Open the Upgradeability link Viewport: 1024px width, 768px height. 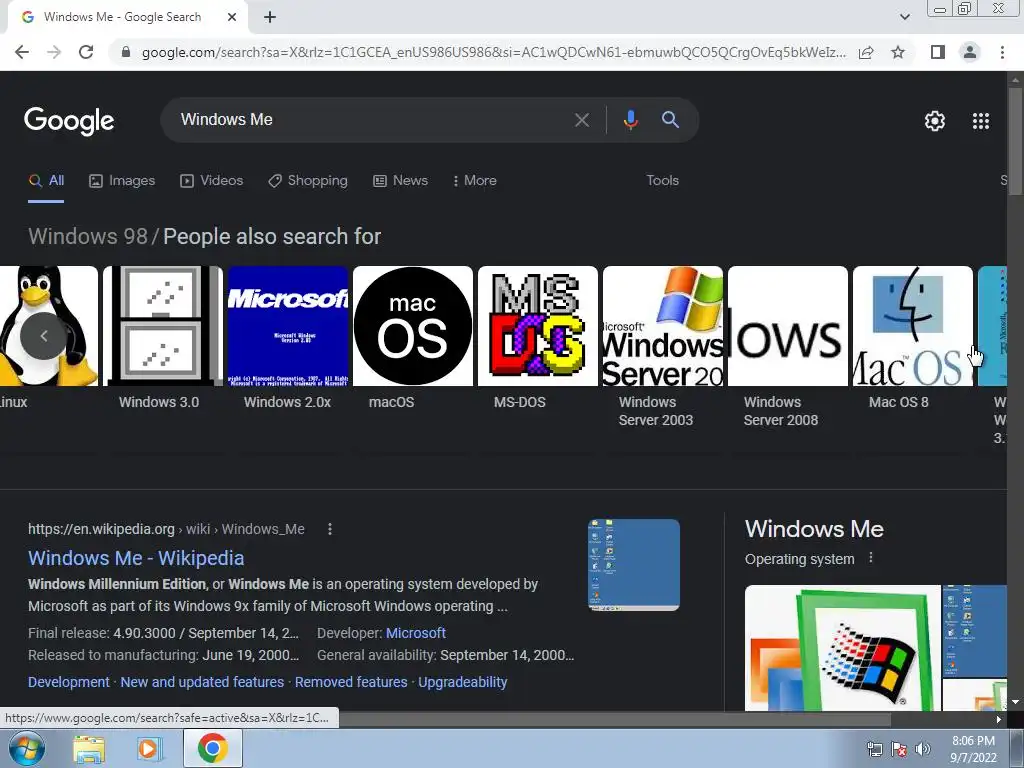click(462, 682)
